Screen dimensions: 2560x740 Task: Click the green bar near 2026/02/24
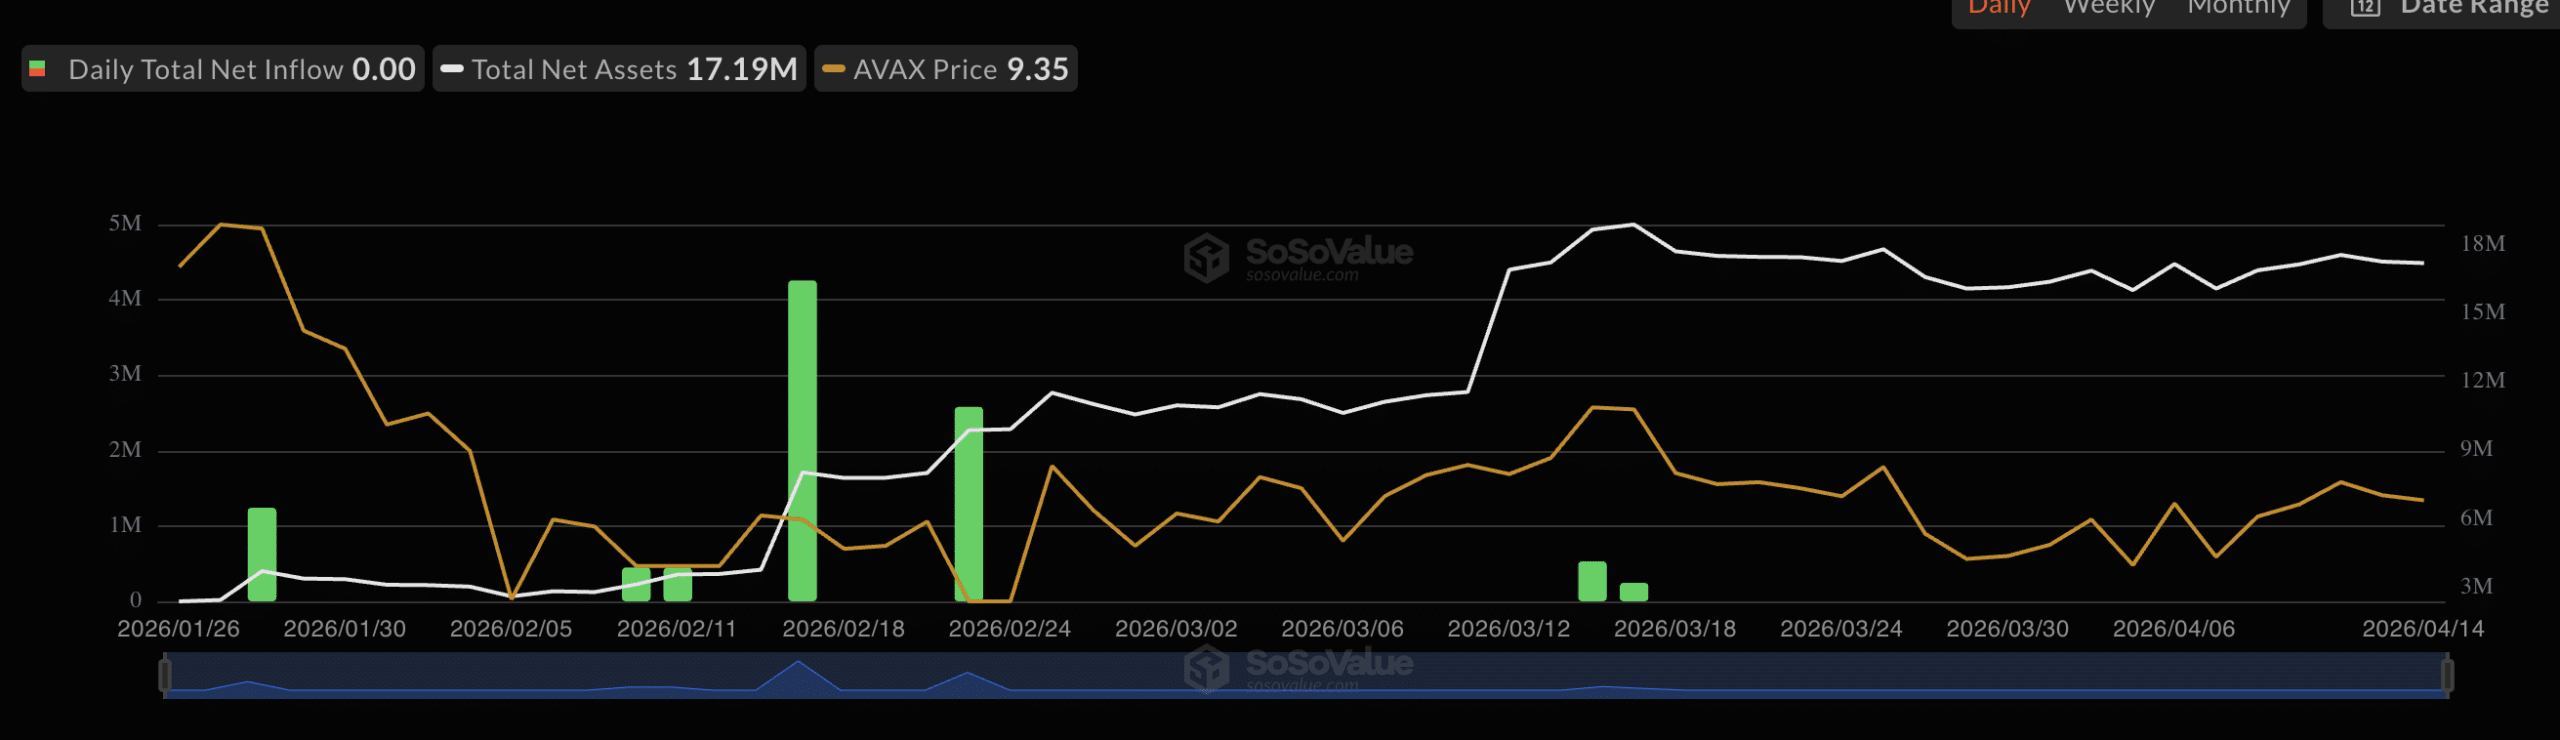(968, 503)
